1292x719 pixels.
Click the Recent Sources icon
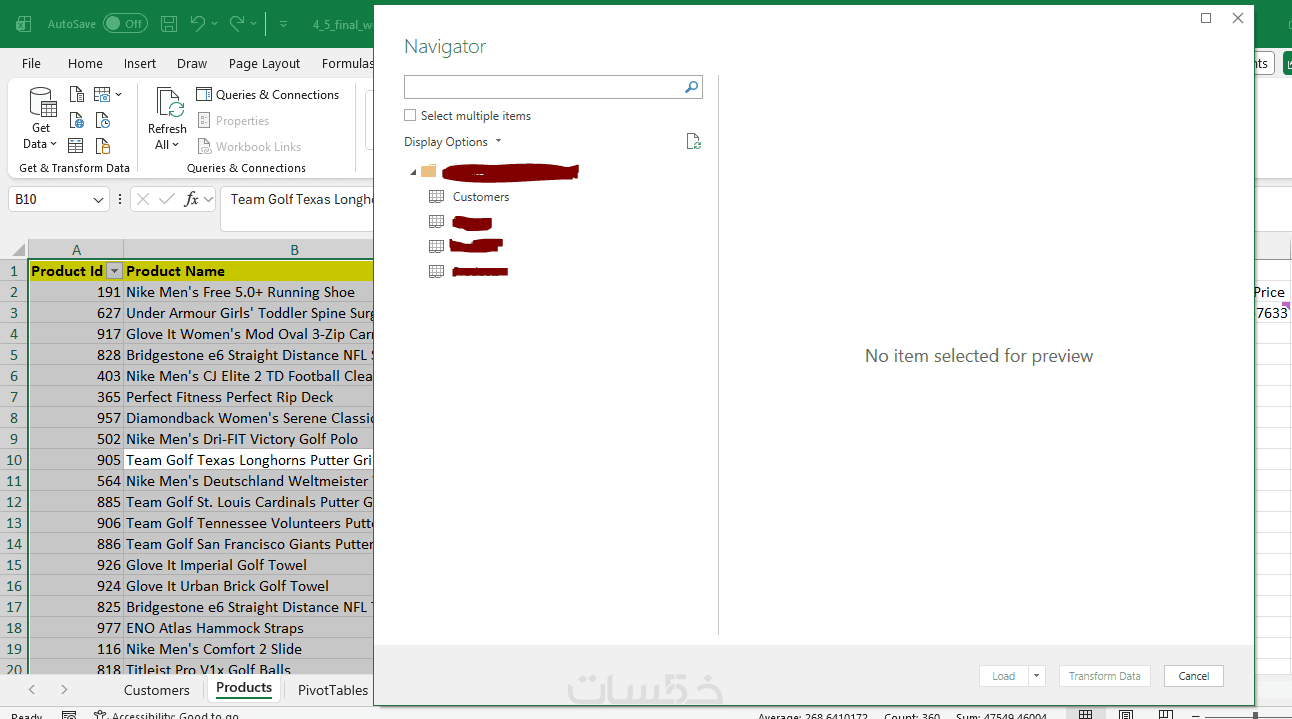(x=103, y=120)
